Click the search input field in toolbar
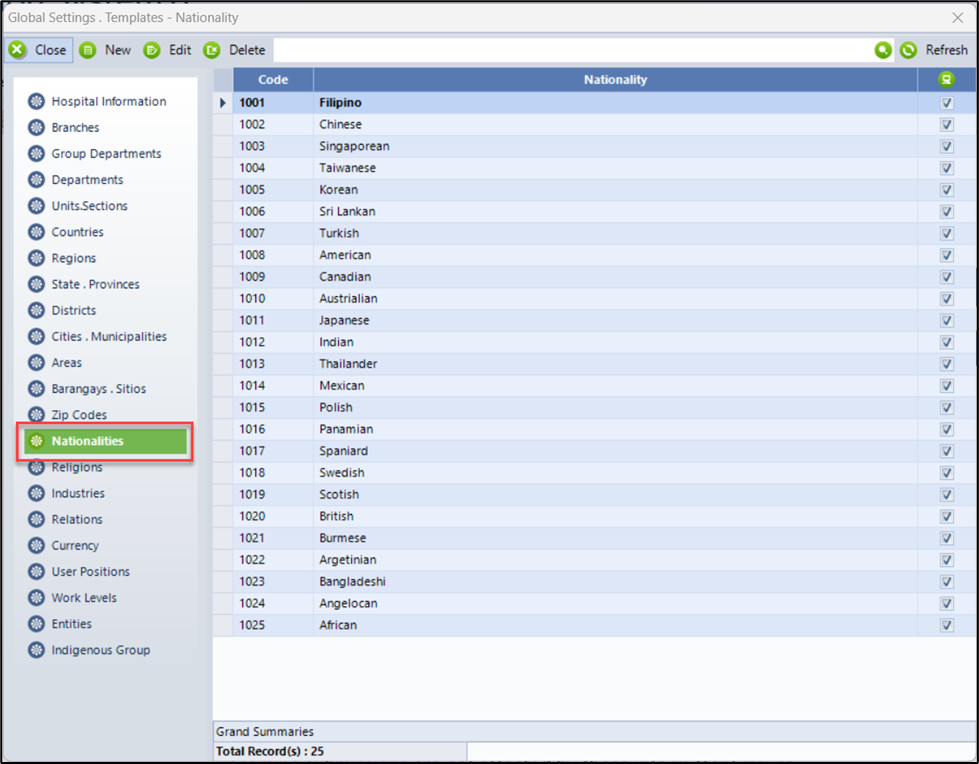Screen dimensions: 979x764 [x=570, y=50]
